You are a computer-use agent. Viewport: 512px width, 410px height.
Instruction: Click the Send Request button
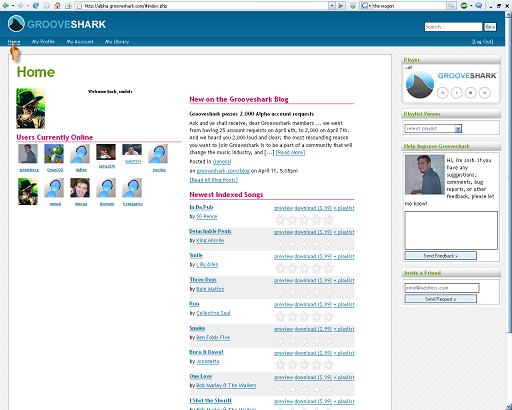(x=440, y=299)
